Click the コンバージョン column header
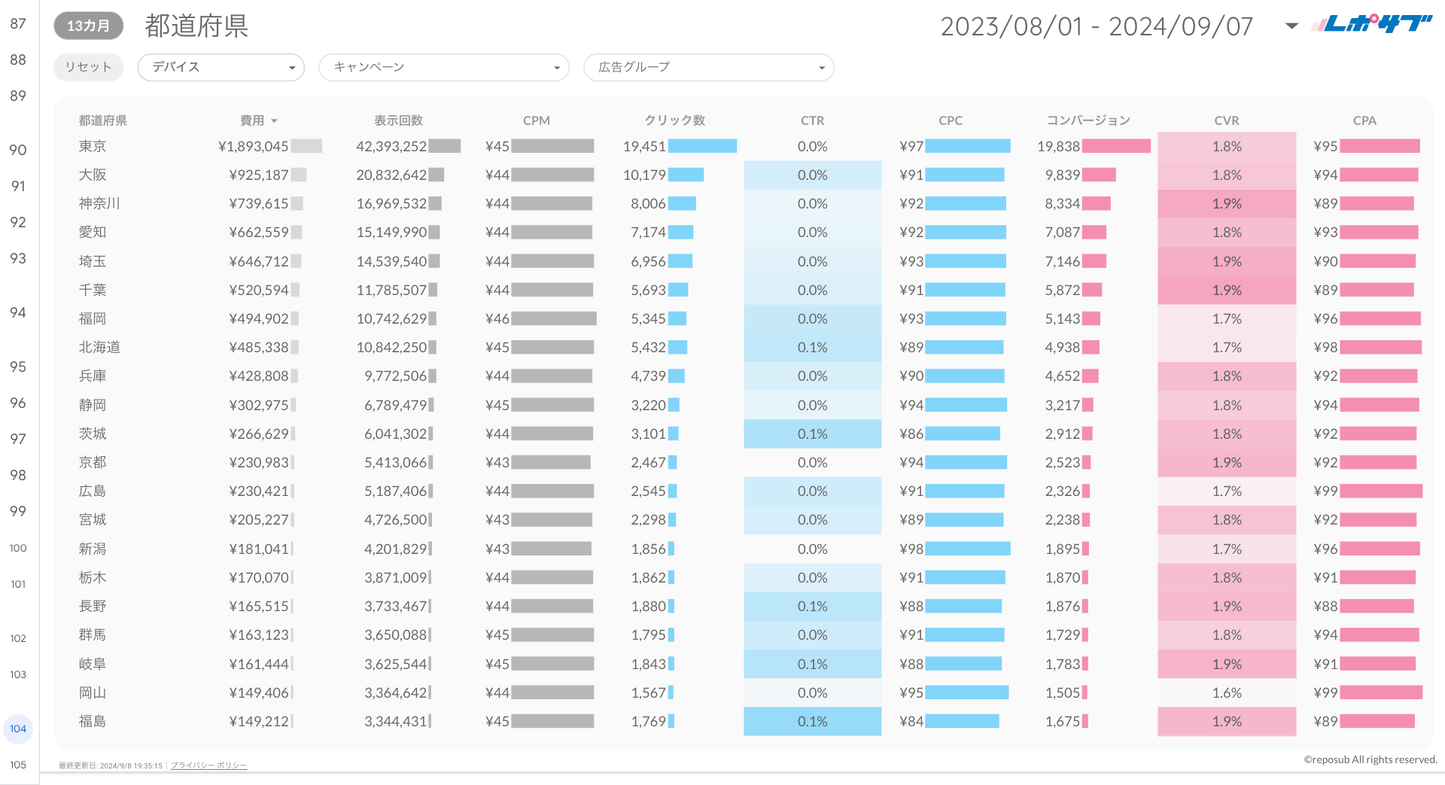 click(x=1088, y=120)
